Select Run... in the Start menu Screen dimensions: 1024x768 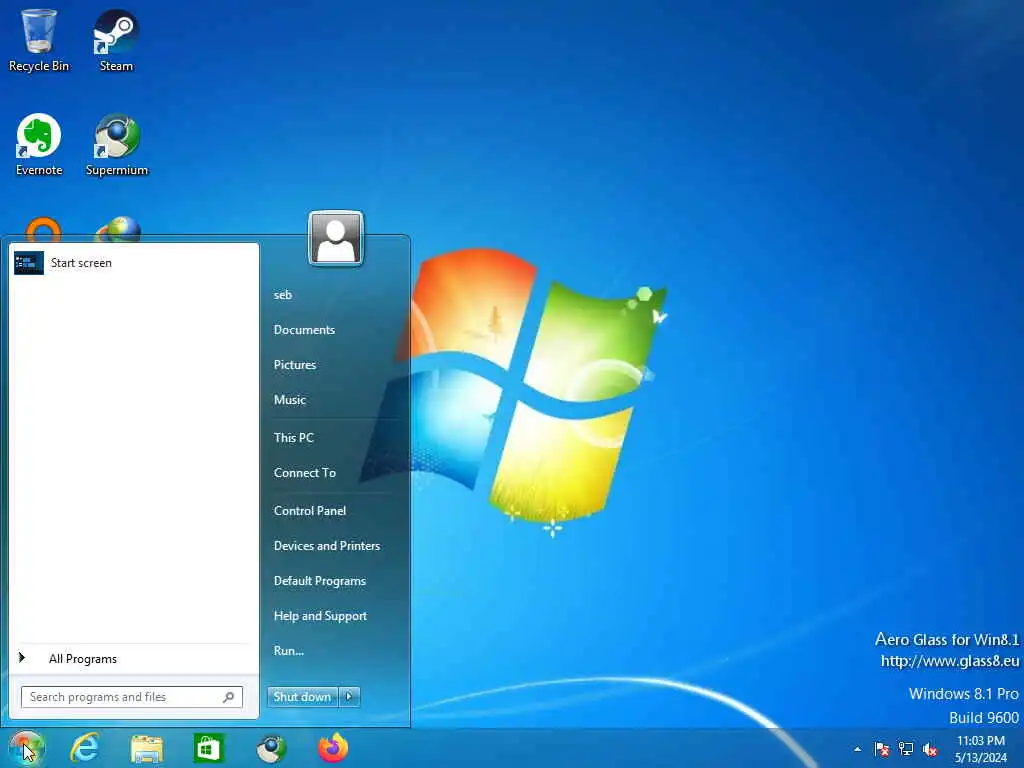pos(288,651)
